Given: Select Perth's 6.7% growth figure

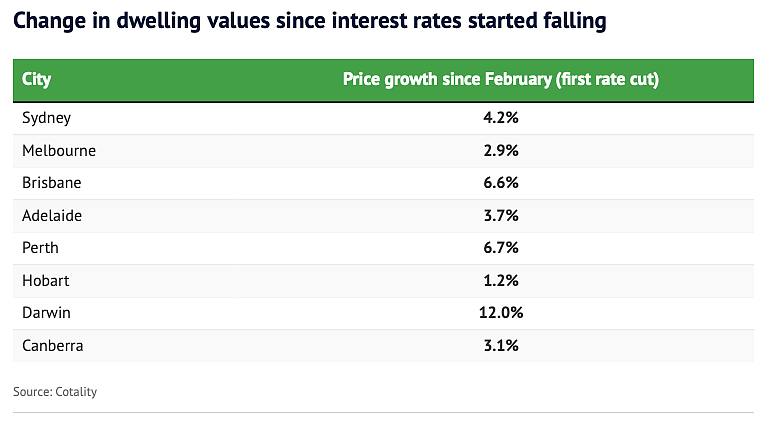Looking at the screenshot, I should click(x=501, y=248).
